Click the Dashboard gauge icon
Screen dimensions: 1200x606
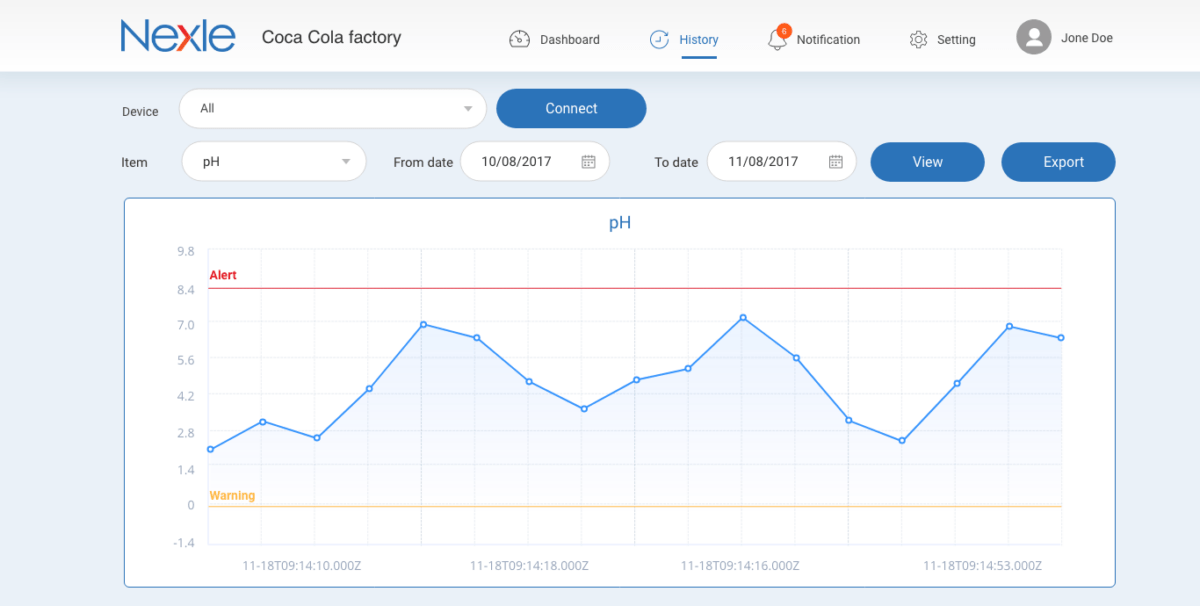tap(519, 39)
